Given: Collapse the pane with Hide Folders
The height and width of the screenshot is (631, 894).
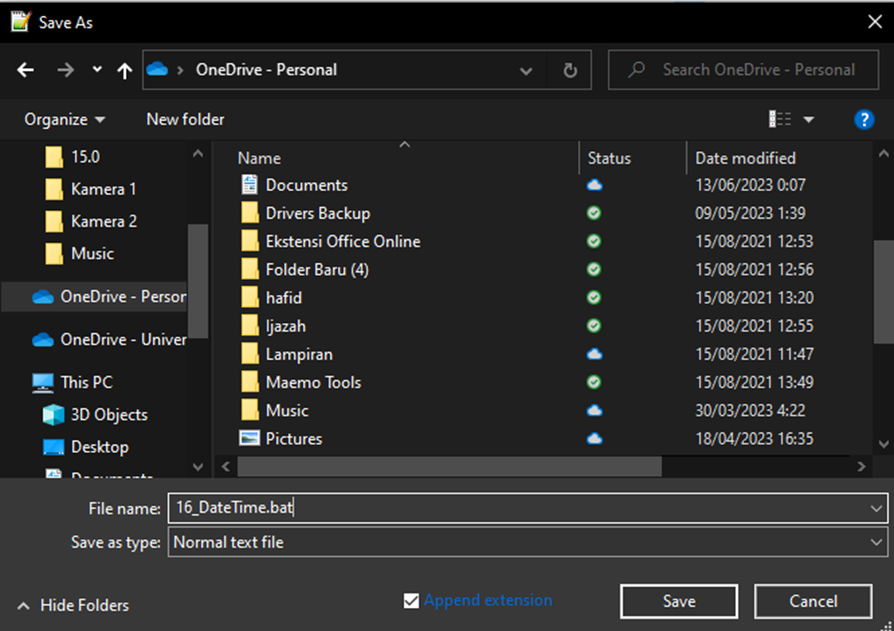Looking at the screenshot, I should click(x=73, y=605).
